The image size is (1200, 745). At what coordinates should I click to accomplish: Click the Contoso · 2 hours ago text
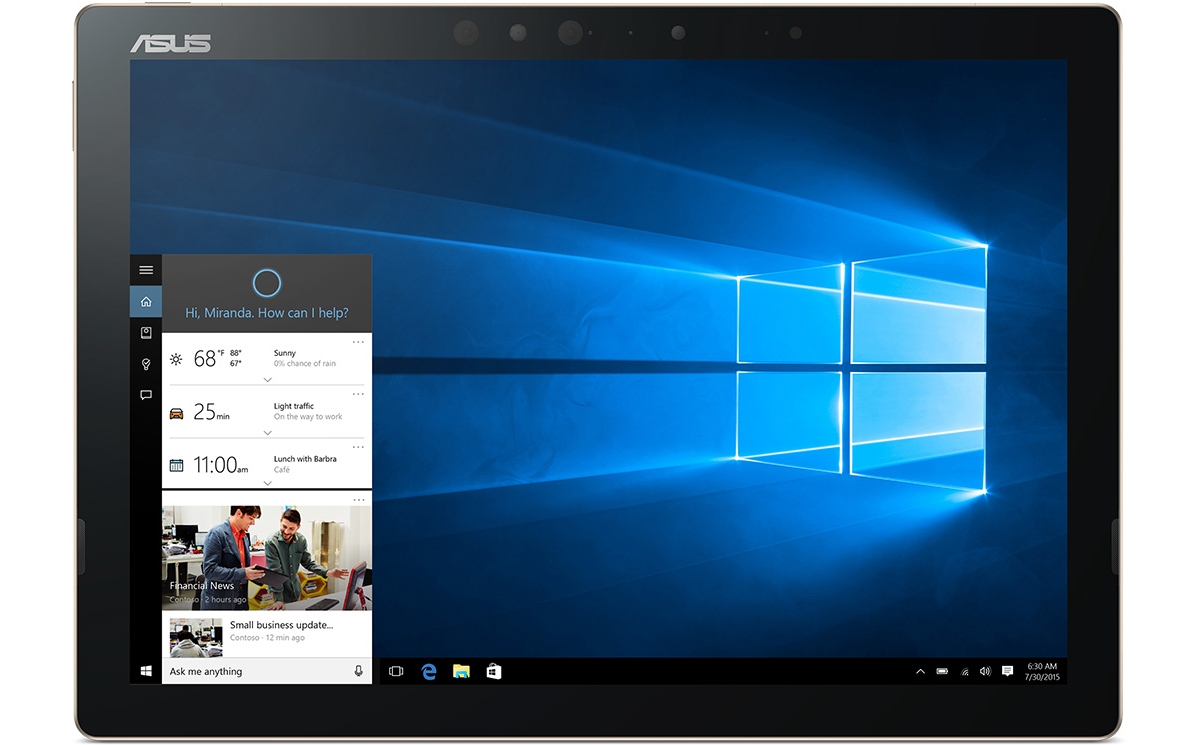208,600
